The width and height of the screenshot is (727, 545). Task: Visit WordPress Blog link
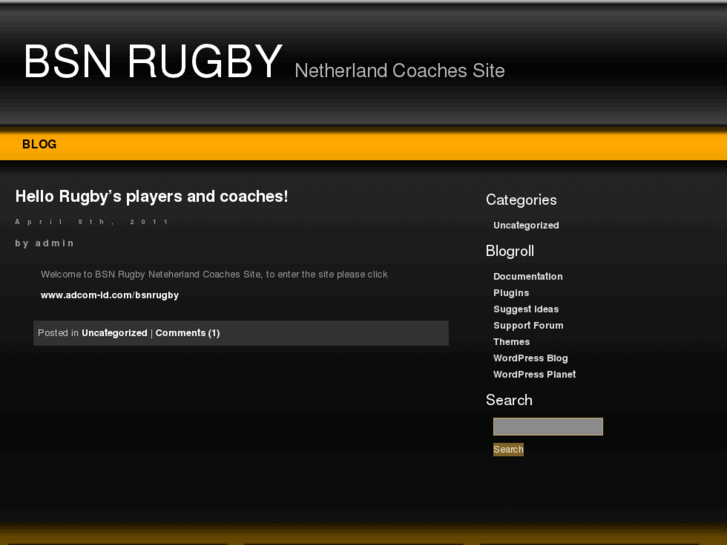tap(530, 358)
